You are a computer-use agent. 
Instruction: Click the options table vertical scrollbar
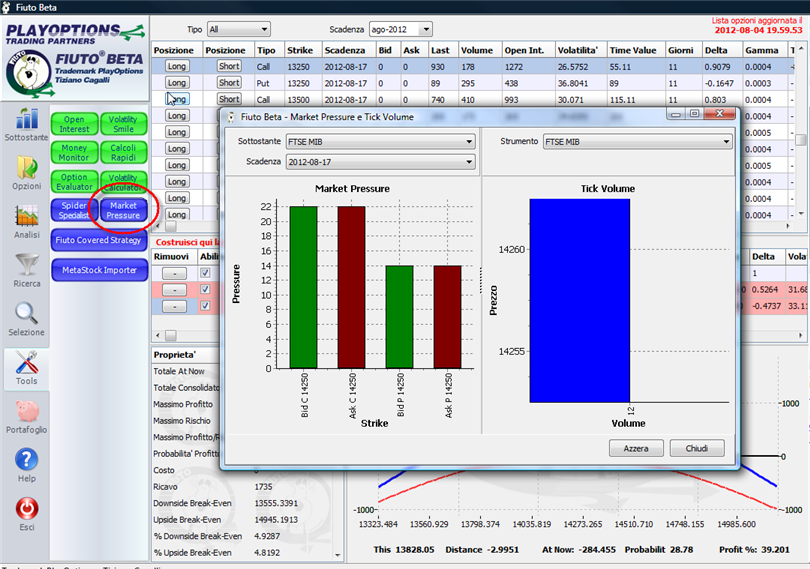801,131
